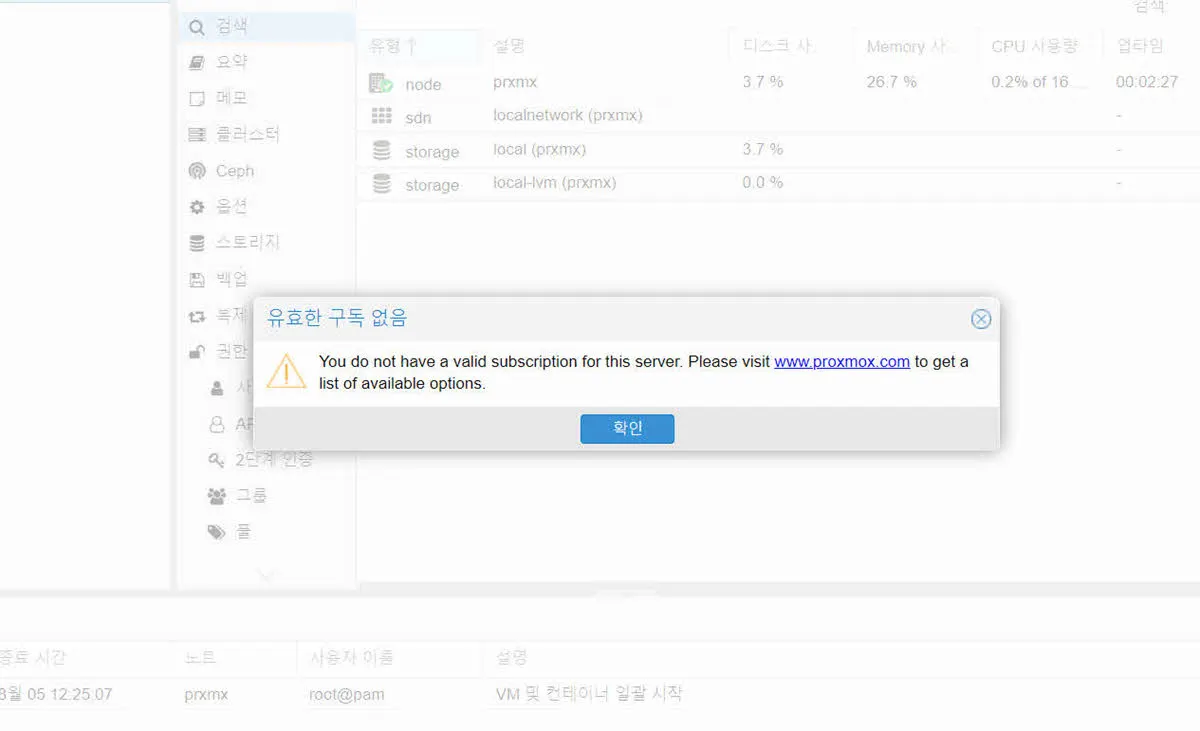Click the single user icon
This screenshot has height=731, width=1200.
click(217, 387)
